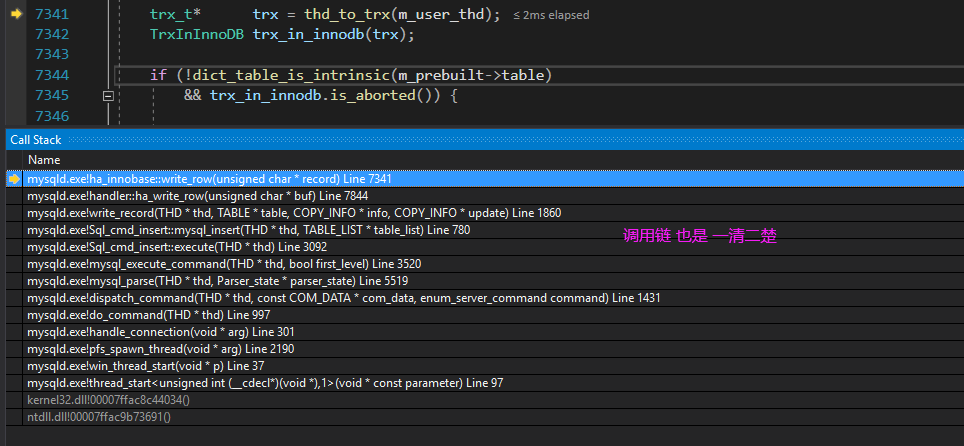The height and width of the screenshot is (446, 964).
Task: Click the Name column header
Action: pos(44,160)
